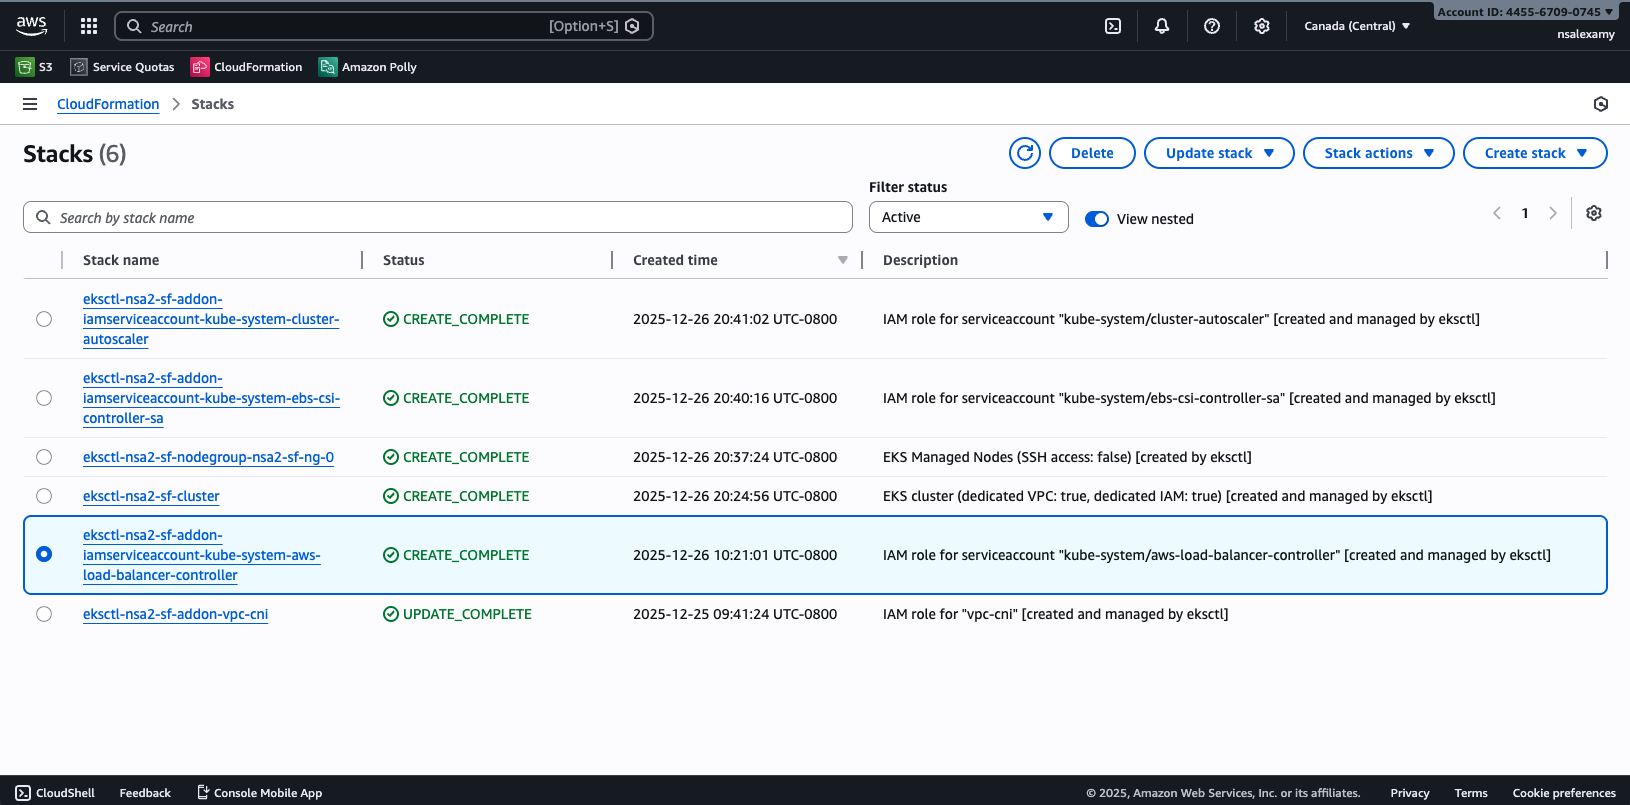The image size is (1630, 805).
Task: Open the S3 shortcut
Action: coord(34,67)
